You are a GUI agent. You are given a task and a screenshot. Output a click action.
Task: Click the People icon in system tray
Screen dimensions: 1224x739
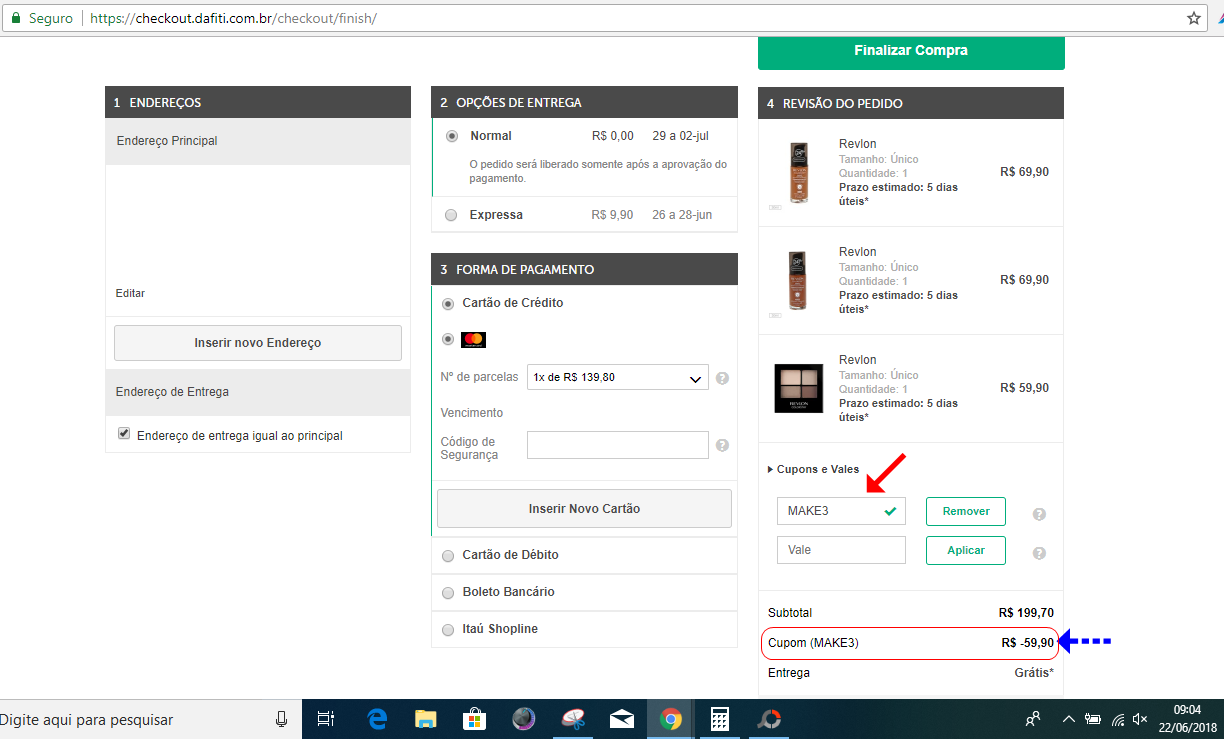click(1033, 719)
